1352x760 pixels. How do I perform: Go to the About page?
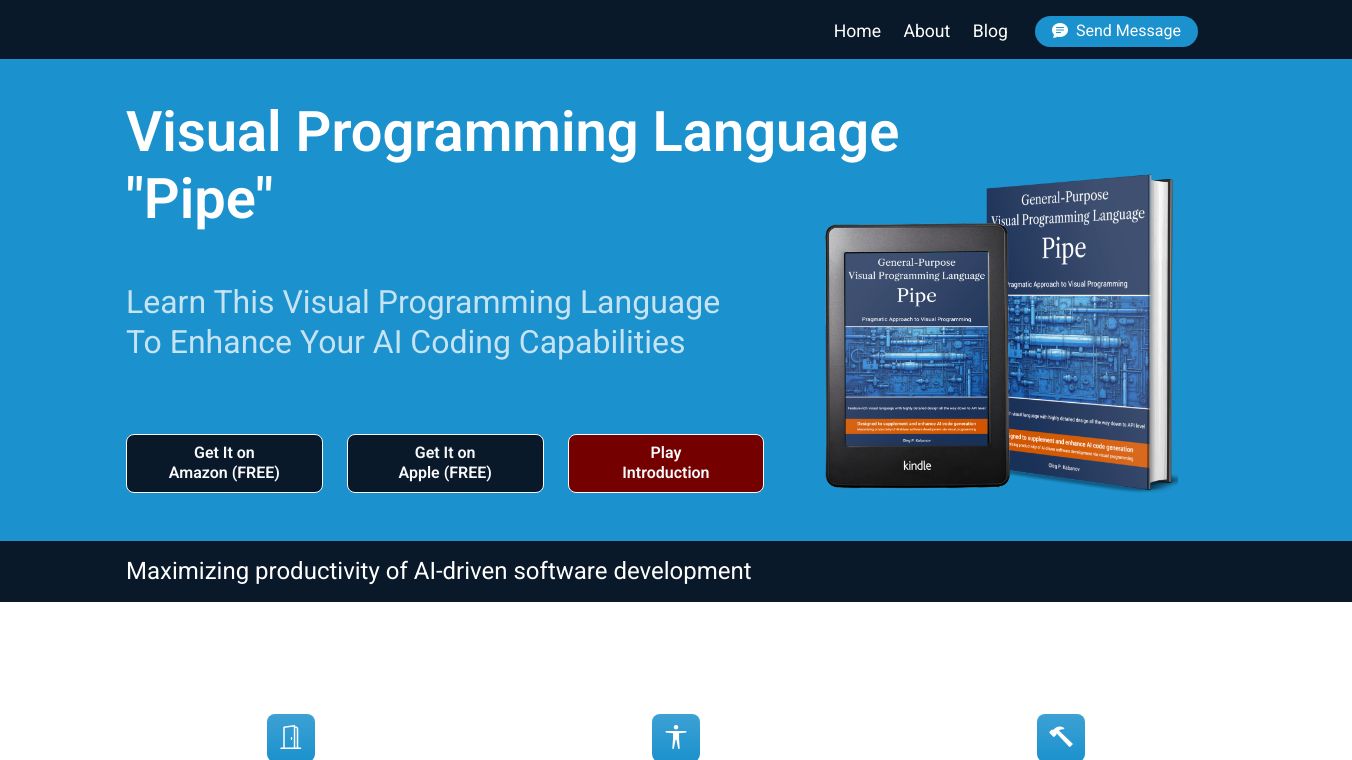tap(927, 31)
